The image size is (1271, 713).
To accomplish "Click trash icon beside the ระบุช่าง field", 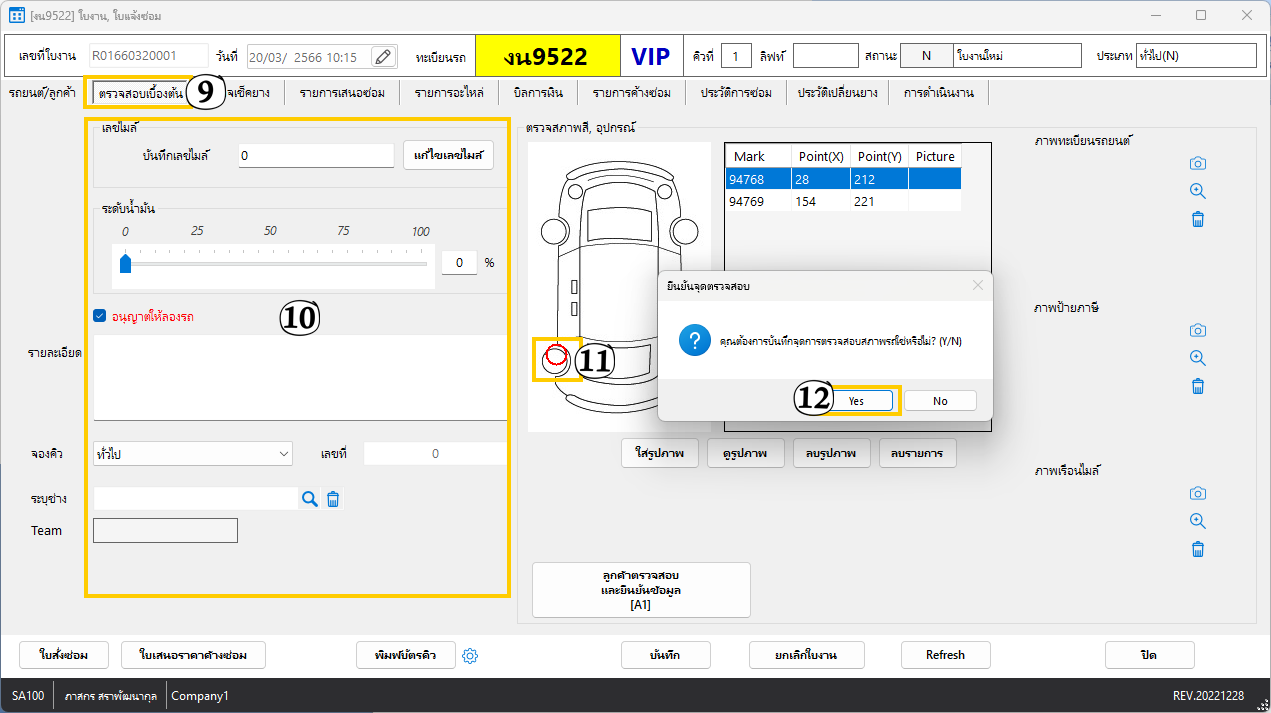I will (x=333, y=499).
